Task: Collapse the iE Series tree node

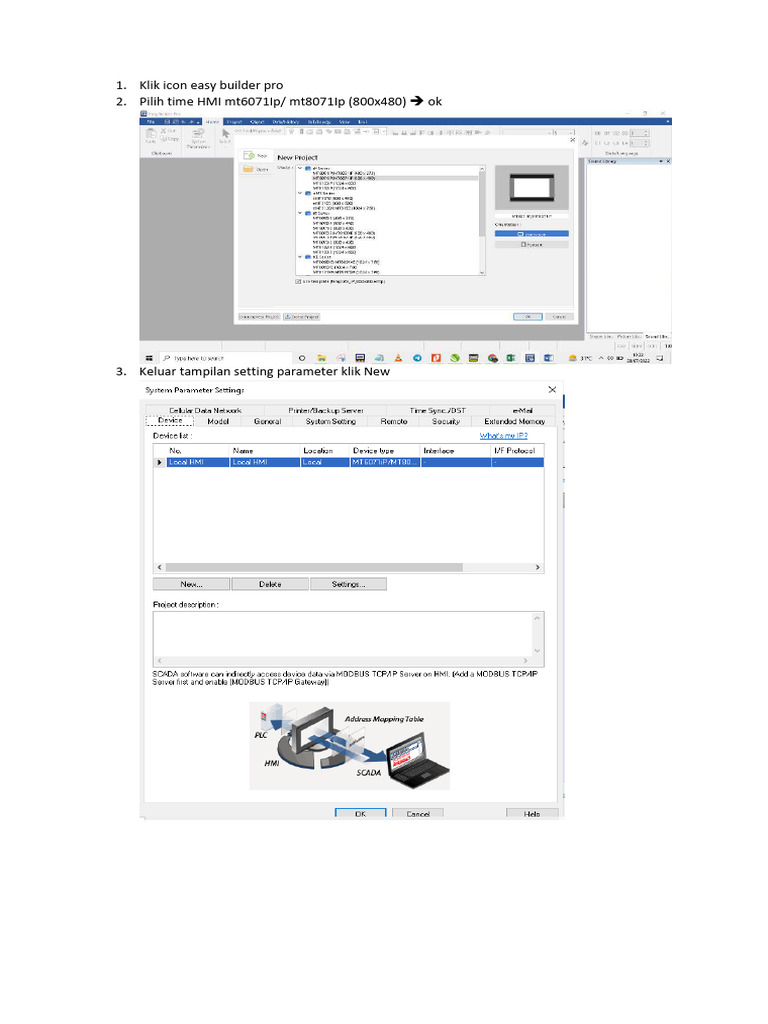Action: pos(300,213)
